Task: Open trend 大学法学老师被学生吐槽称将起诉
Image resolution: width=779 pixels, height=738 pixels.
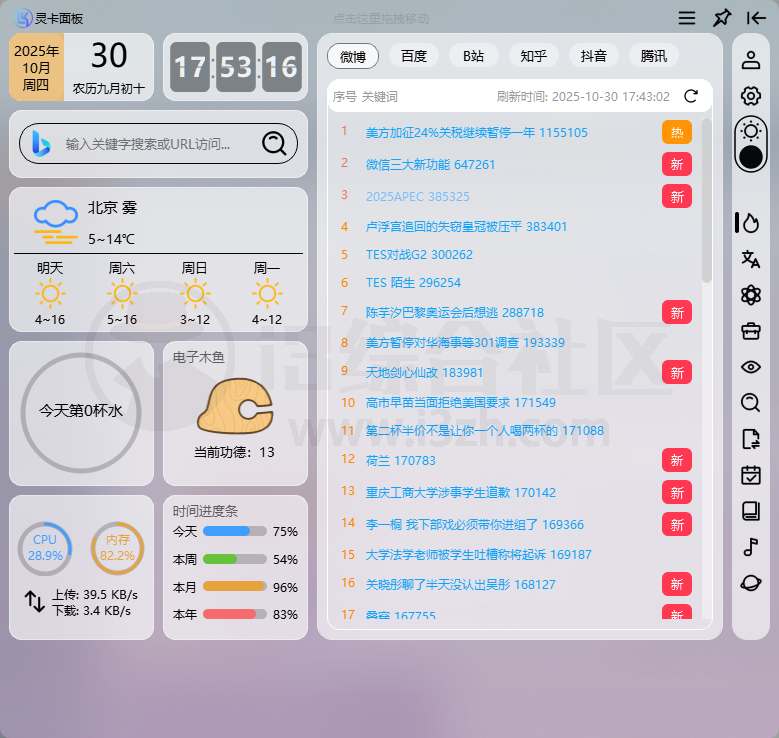Action: click(478, 555)
